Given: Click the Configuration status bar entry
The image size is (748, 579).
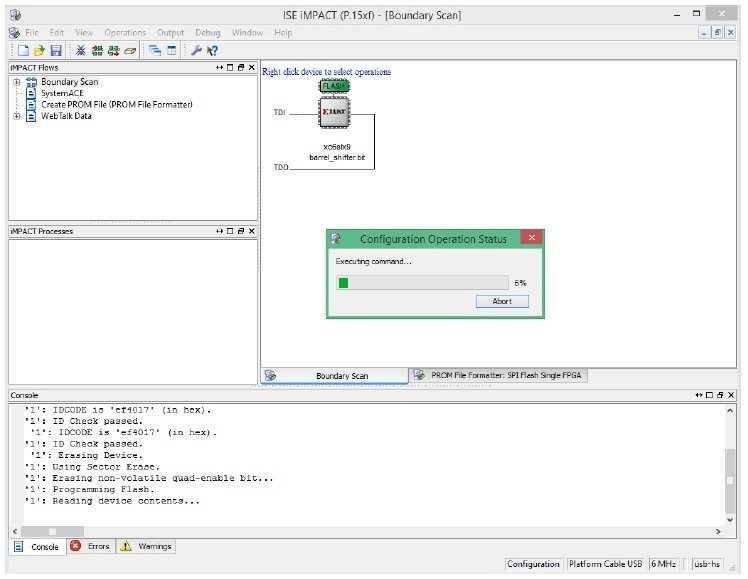Looking at the screenshot, I should (x=533, y=564).
